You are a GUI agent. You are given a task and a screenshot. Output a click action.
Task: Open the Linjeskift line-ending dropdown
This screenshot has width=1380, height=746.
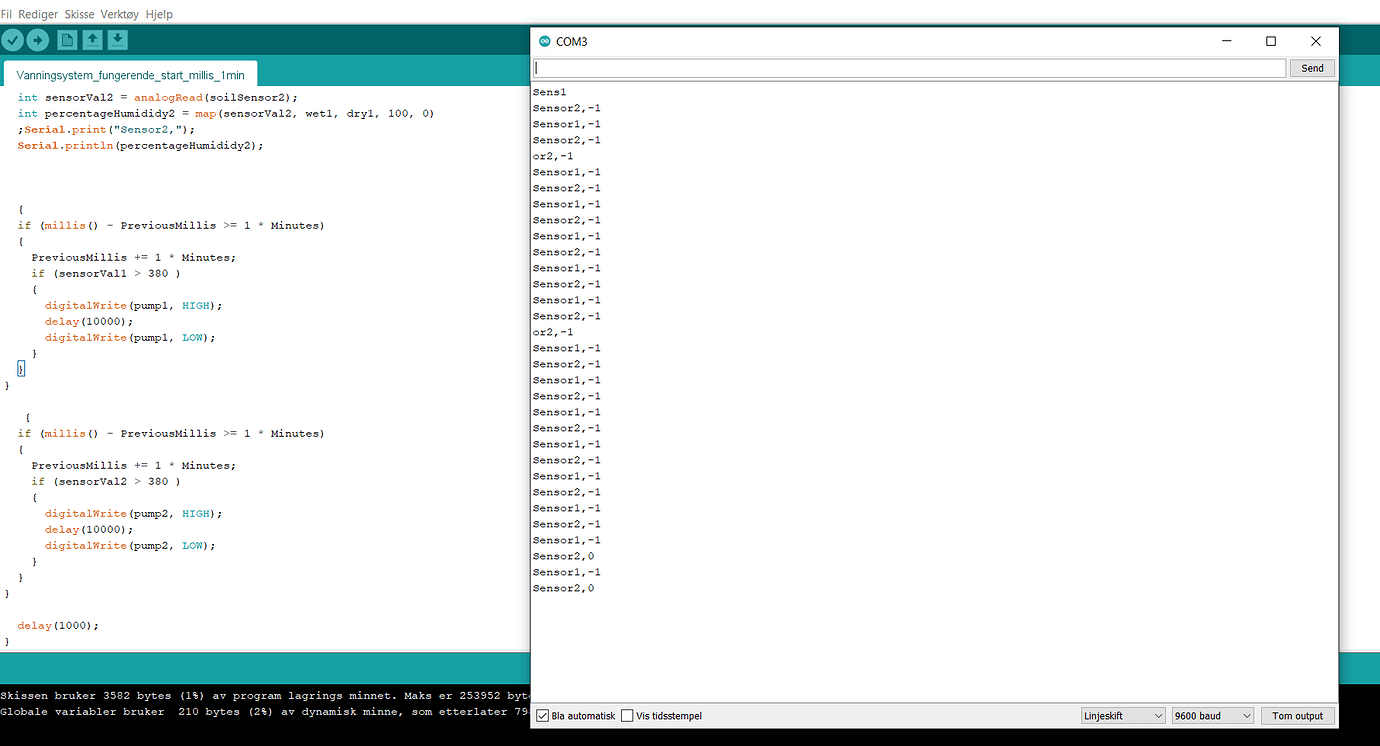1122,715
